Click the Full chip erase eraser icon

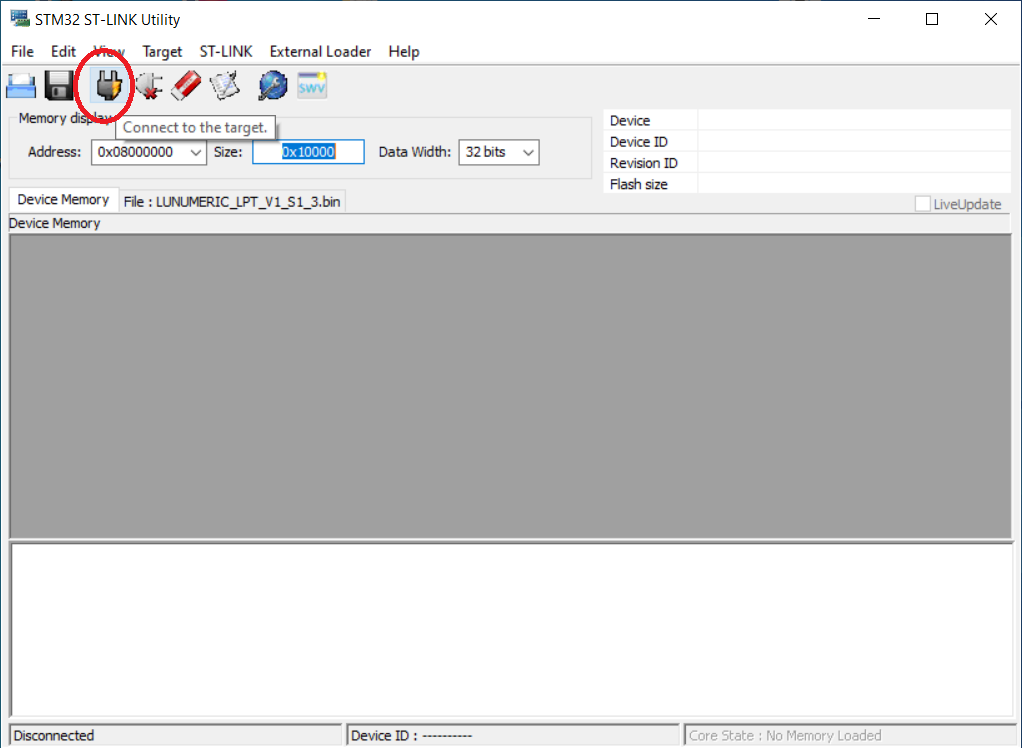click(x=187, y=86)
